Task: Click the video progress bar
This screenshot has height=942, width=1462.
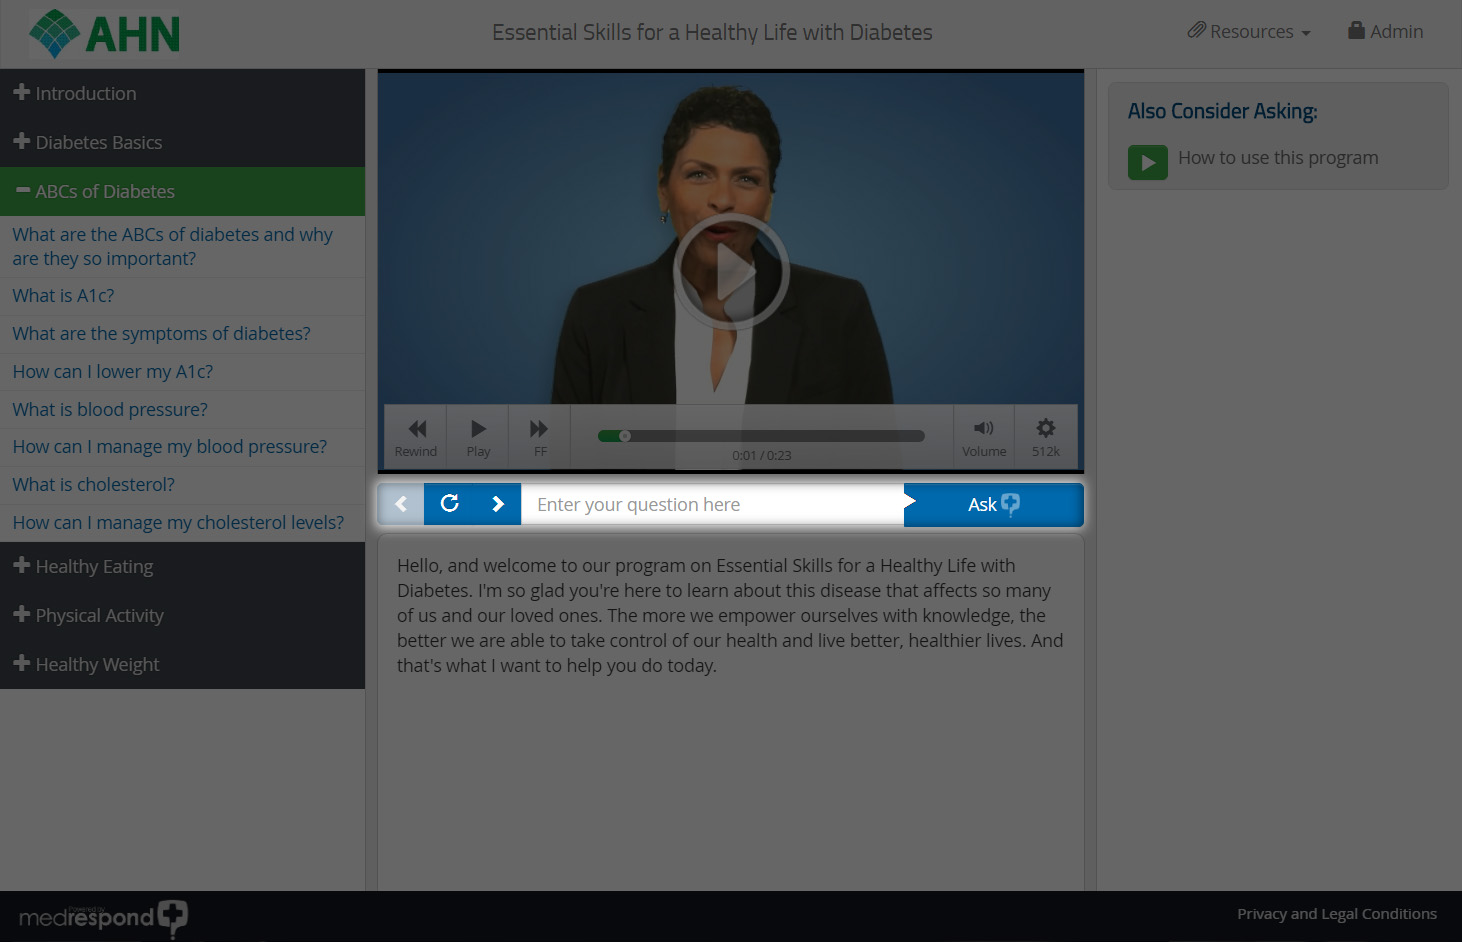Action: pos(761,436)
